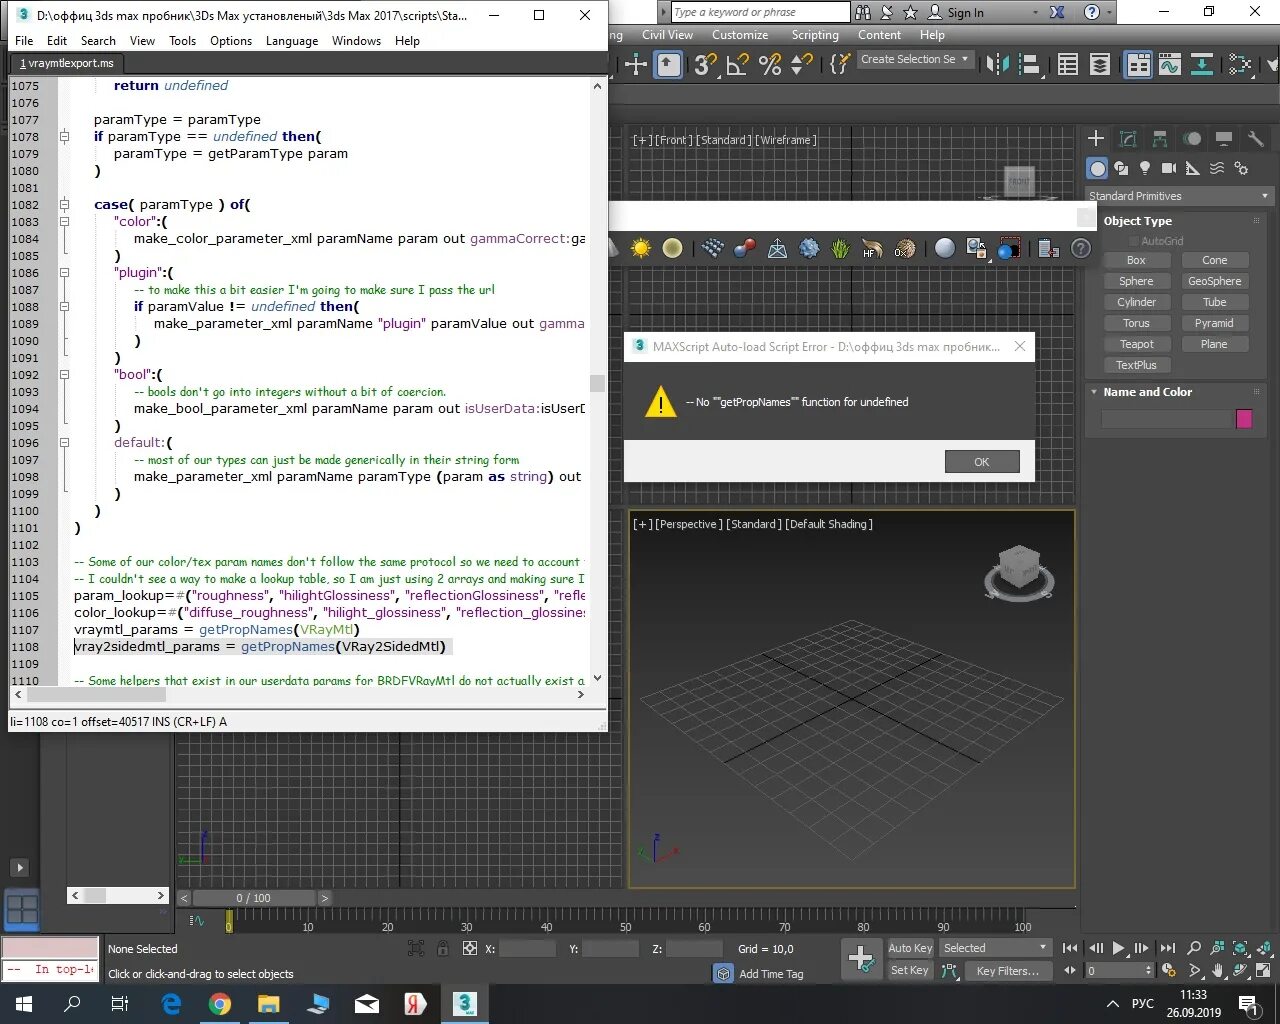
Task: Click the grass icon in the floating toolbar
Action: coord(840,248)
